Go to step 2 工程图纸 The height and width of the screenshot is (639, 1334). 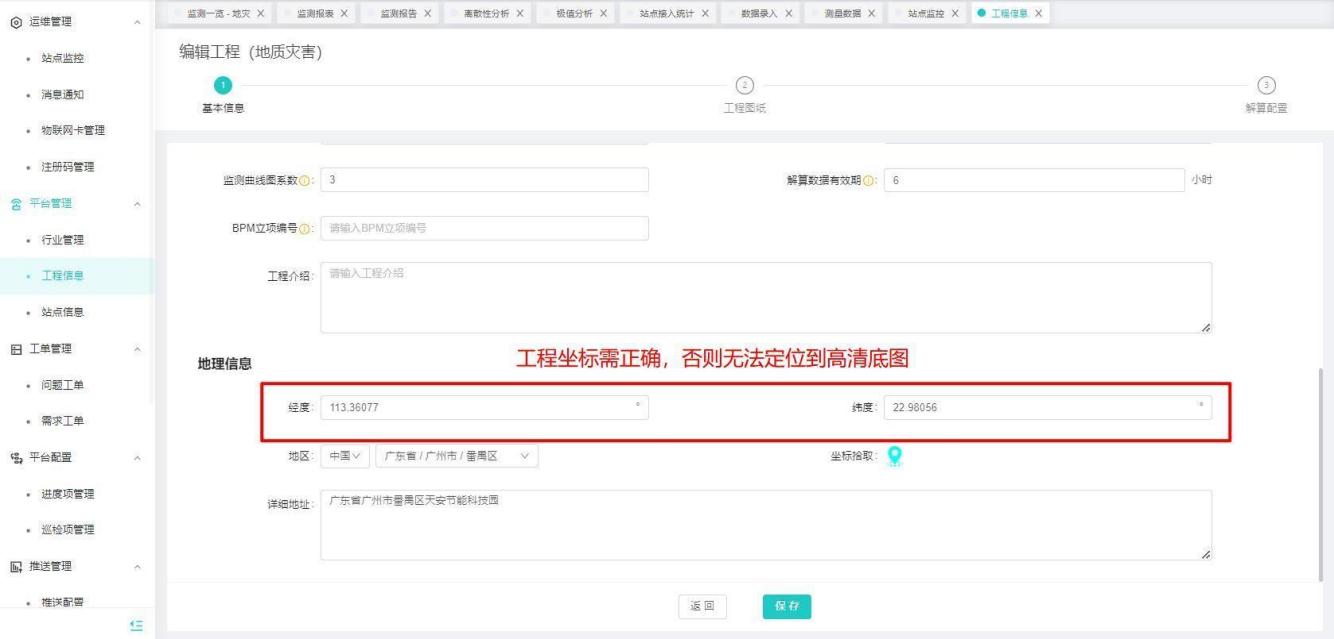click(x=744, y=85)
